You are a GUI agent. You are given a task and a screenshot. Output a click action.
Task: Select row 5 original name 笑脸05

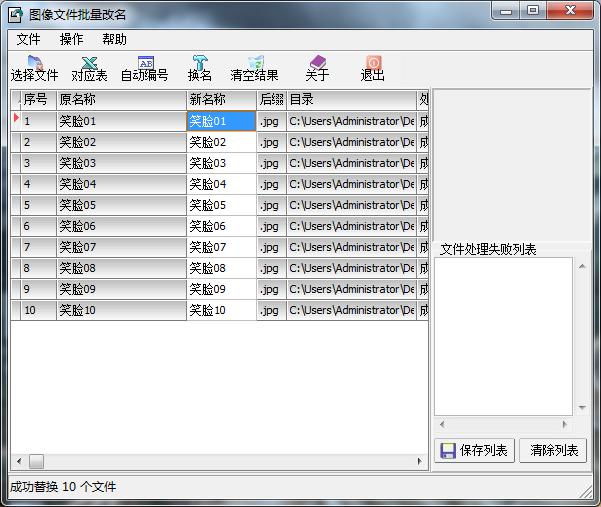point(121,205)
